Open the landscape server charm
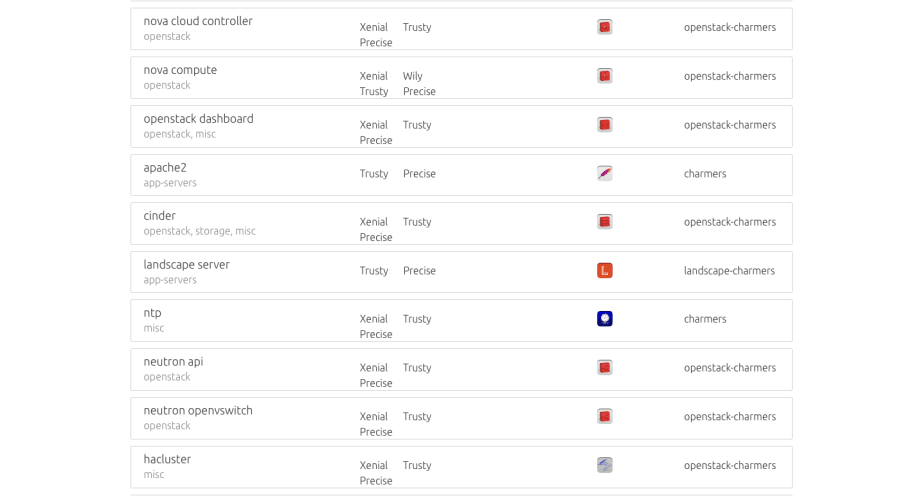The width and height of the screenshot is (916, 496). pos(186,265)
